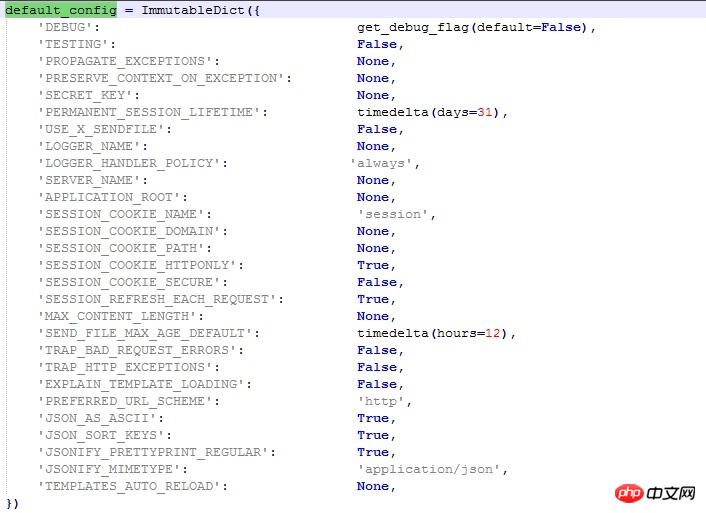706x513 pixels.
Task: Click None value of 'SECRET_KEY'
Action: coord(373,95)
